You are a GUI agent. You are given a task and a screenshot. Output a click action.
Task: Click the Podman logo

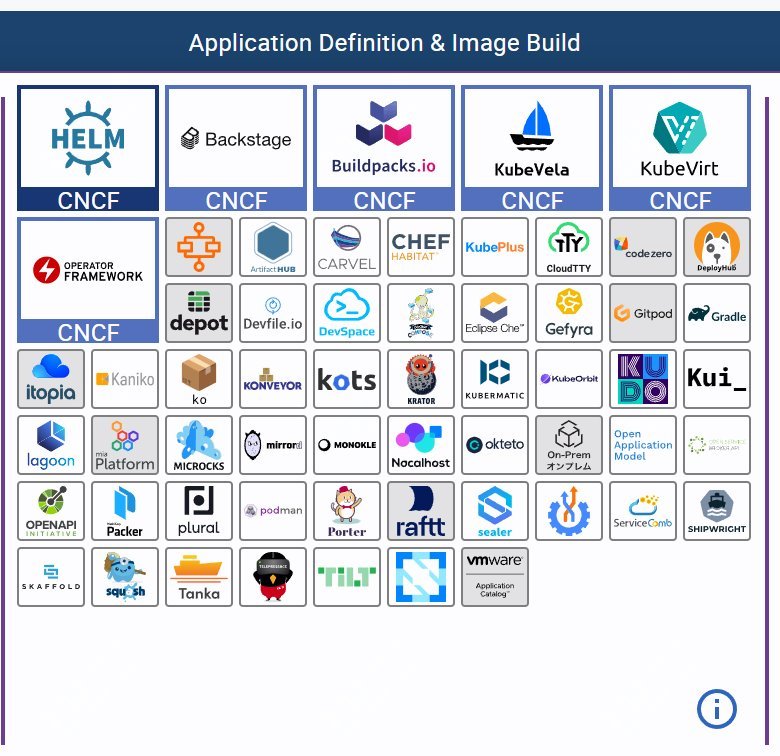[x=273, y=511]
